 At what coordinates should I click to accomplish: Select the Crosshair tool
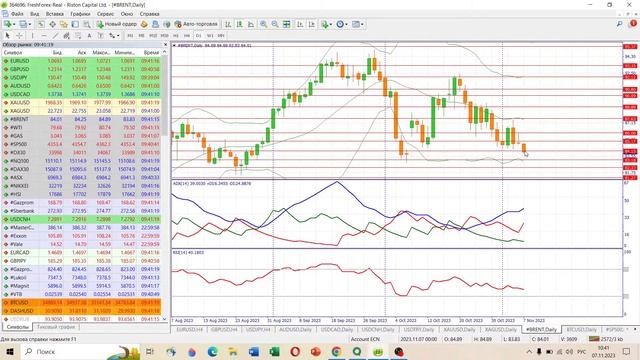pos(19,36)
